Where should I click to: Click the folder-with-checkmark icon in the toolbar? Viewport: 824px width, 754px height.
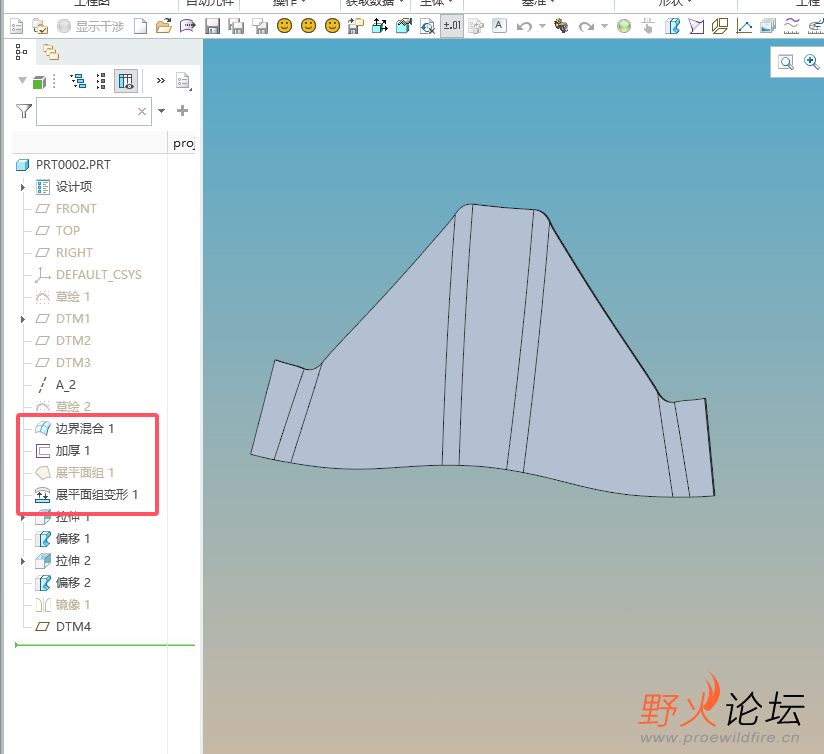(x=40, y=26)
